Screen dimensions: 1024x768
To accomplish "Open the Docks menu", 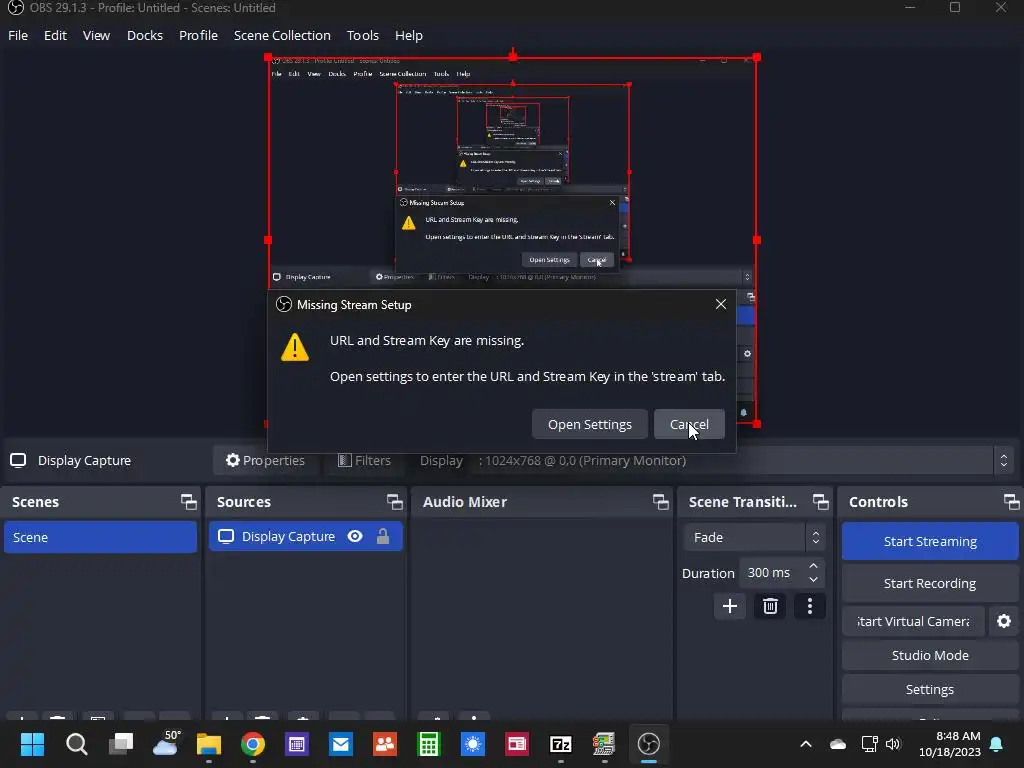I will click(144, 35).
